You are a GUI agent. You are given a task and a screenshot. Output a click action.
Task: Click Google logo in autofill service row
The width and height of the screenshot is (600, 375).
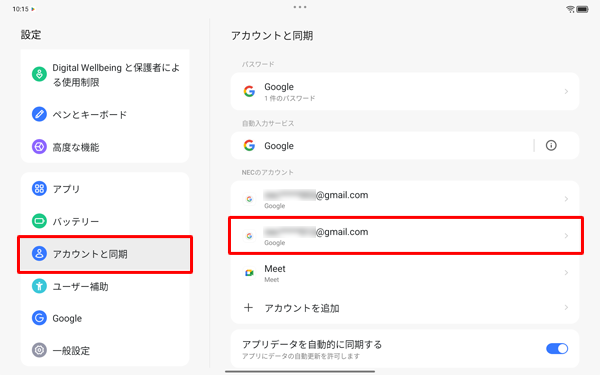pos(249,145)
